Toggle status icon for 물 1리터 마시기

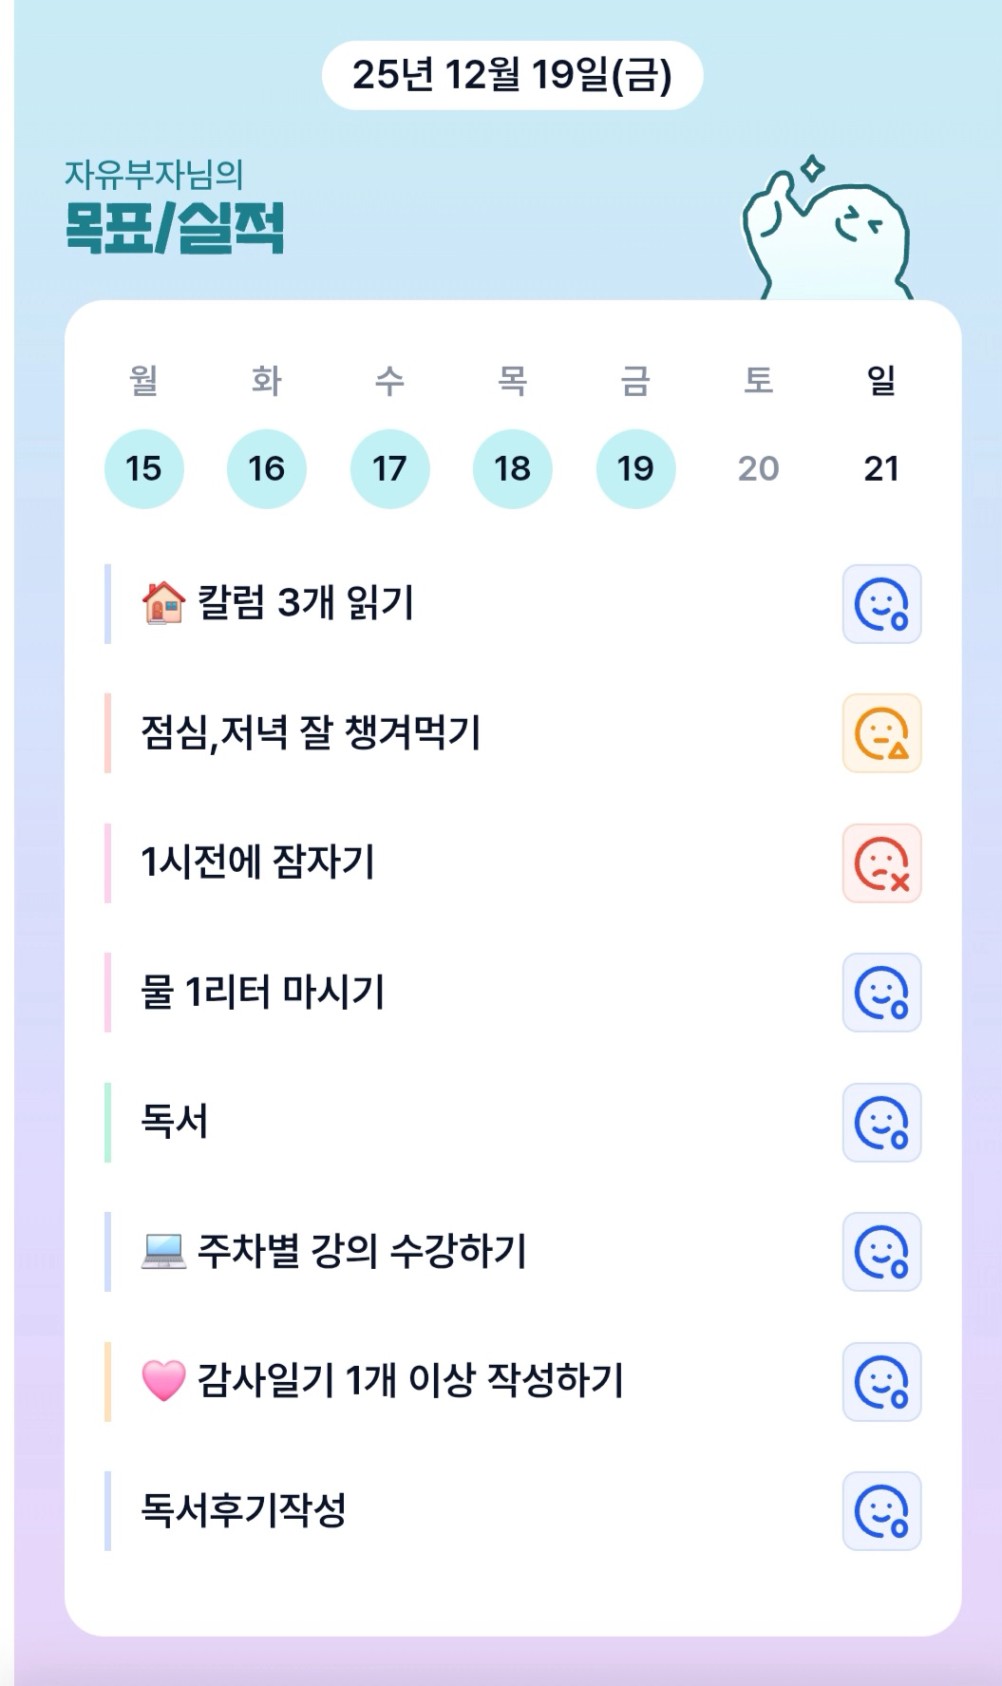(881, 992)
